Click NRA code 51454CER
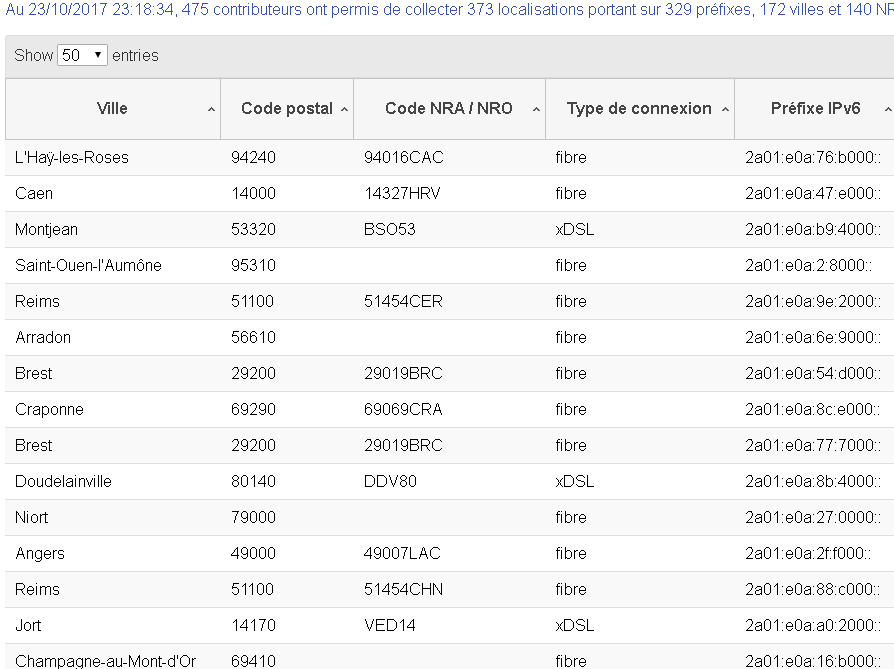894x669 pixels. (x=403, y=301)
